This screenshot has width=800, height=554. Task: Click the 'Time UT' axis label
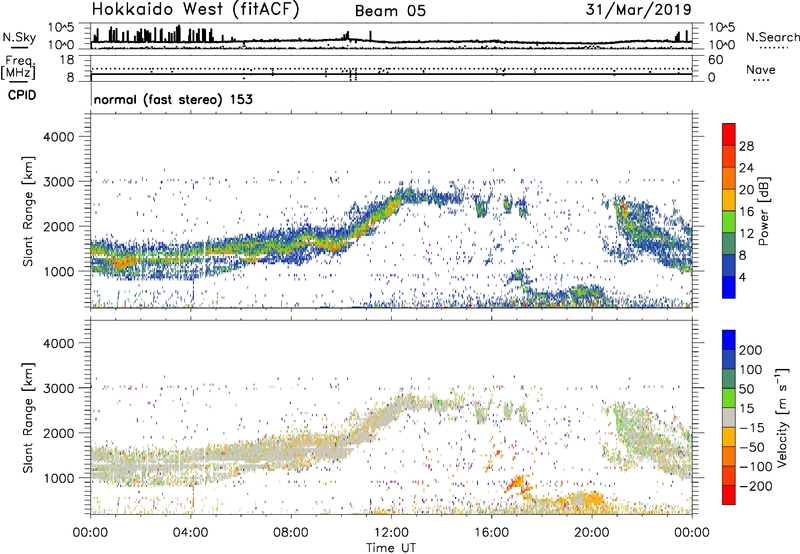pos(391,547)
